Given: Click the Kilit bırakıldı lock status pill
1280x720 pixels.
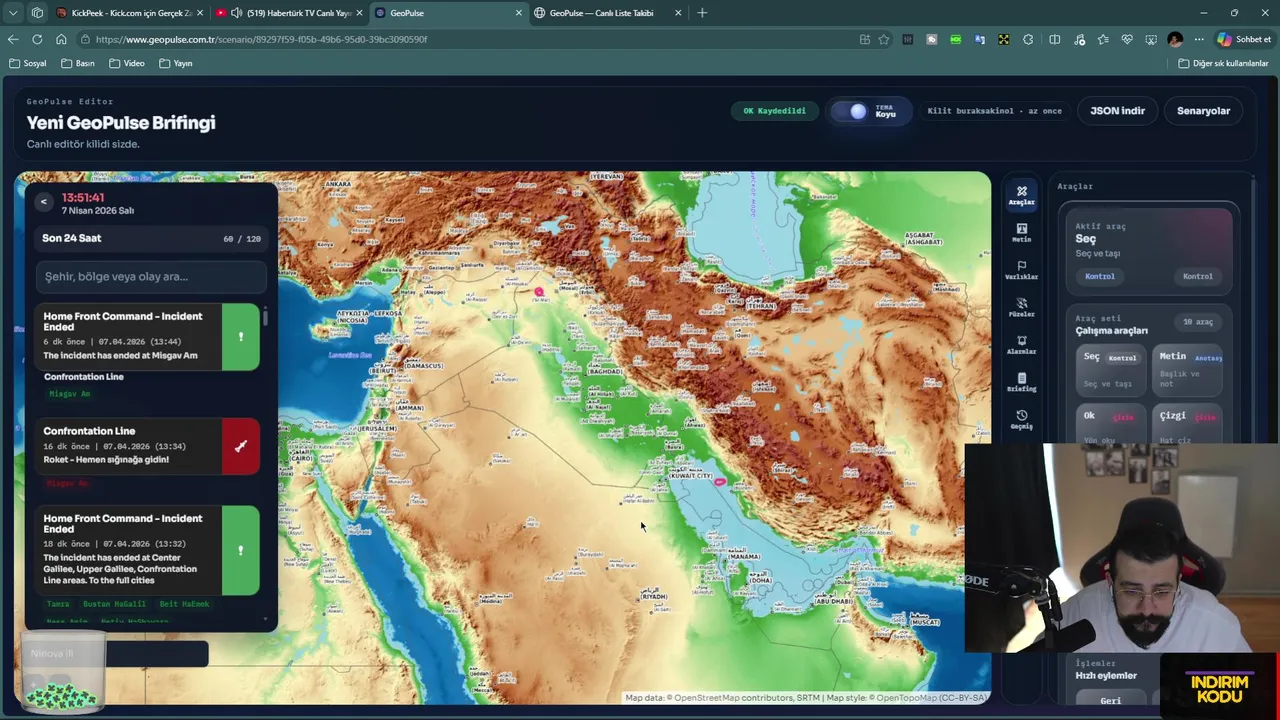Looking at the screenshot, I should point(994,111).
